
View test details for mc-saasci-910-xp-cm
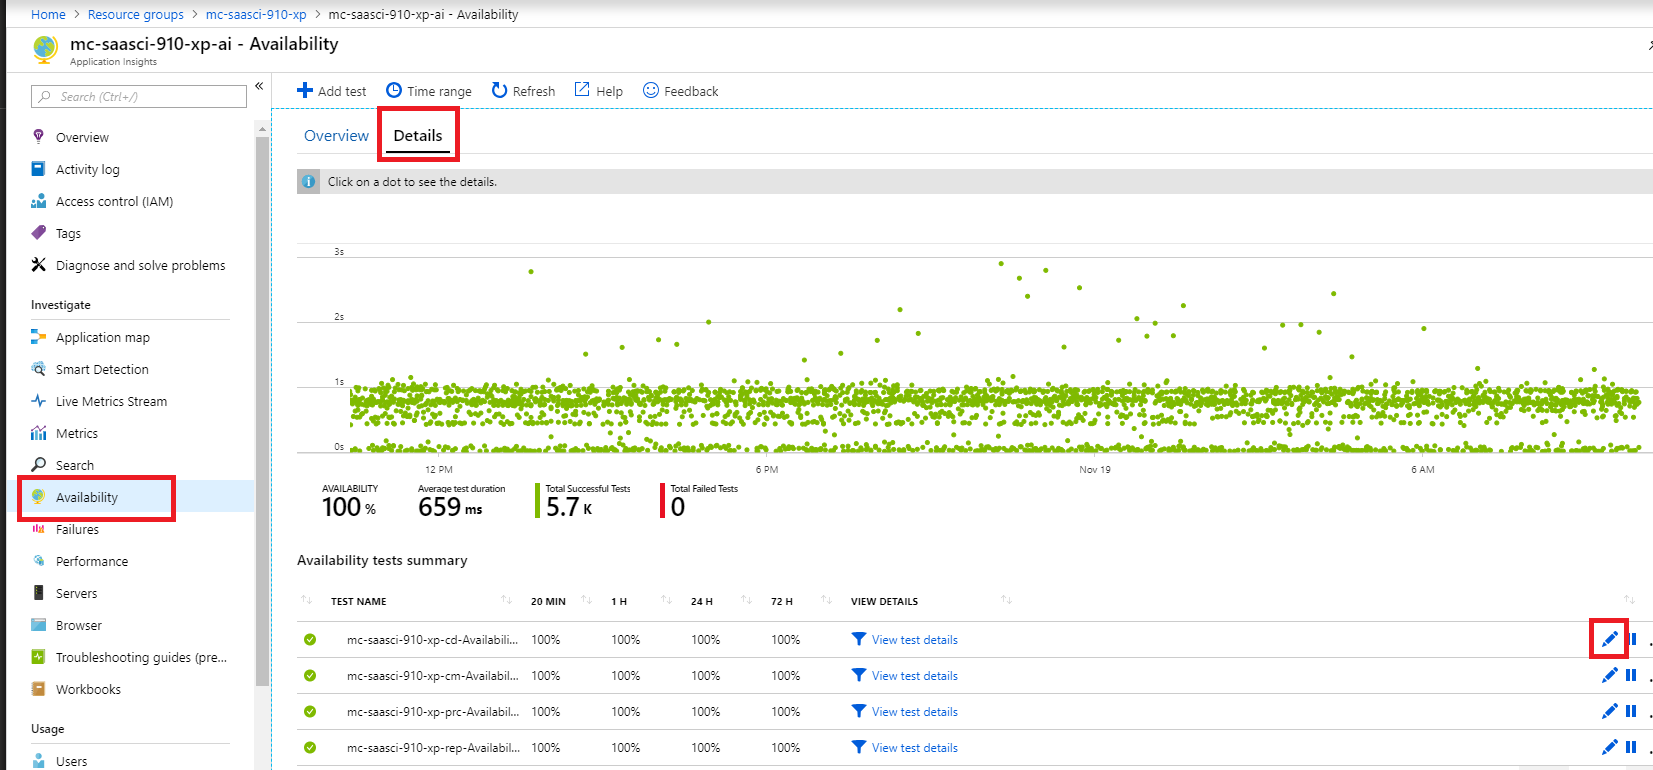[x=914, y=676]
